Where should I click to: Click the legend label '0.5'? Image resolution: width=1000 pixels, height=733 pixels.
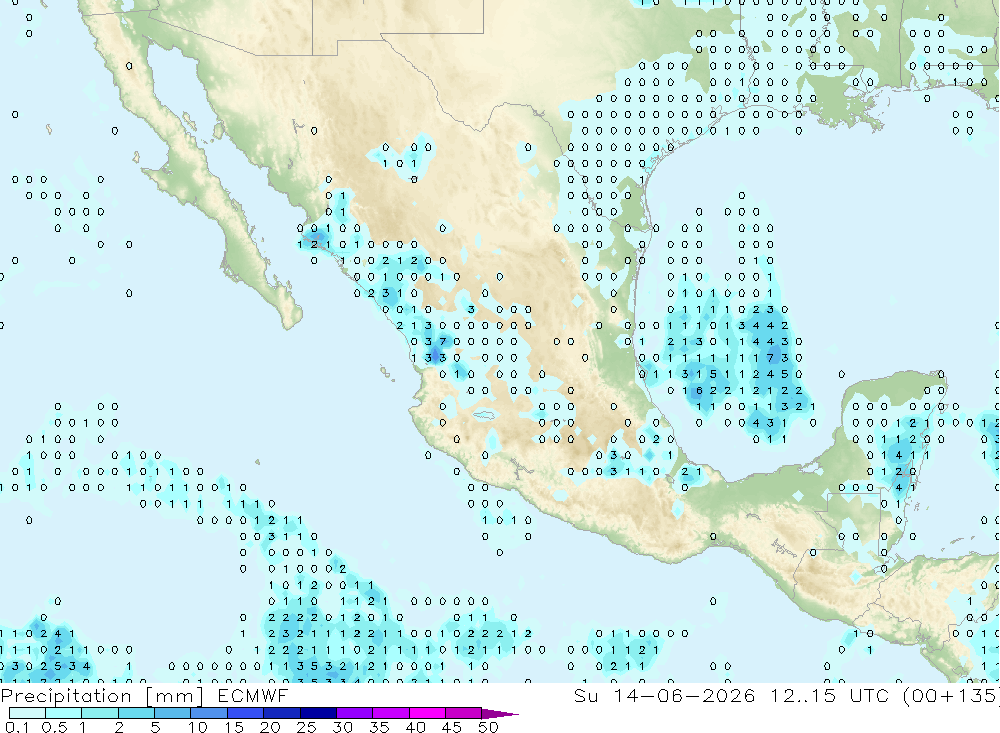54,727
